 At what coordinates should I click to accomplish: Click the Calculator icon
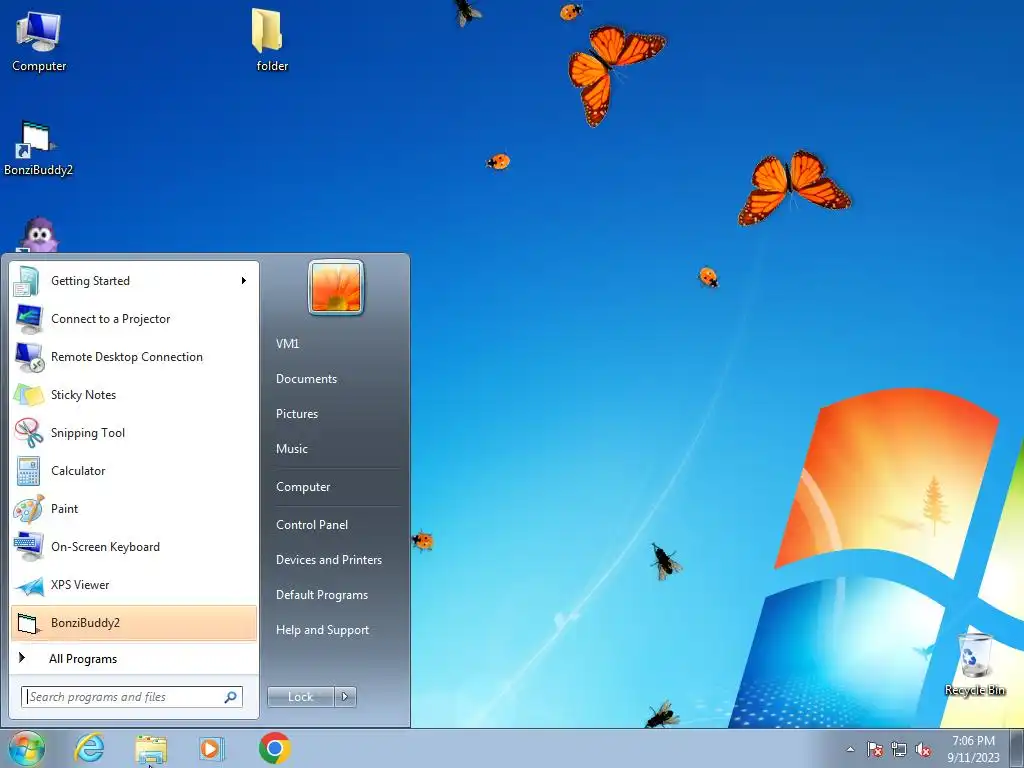28,471
